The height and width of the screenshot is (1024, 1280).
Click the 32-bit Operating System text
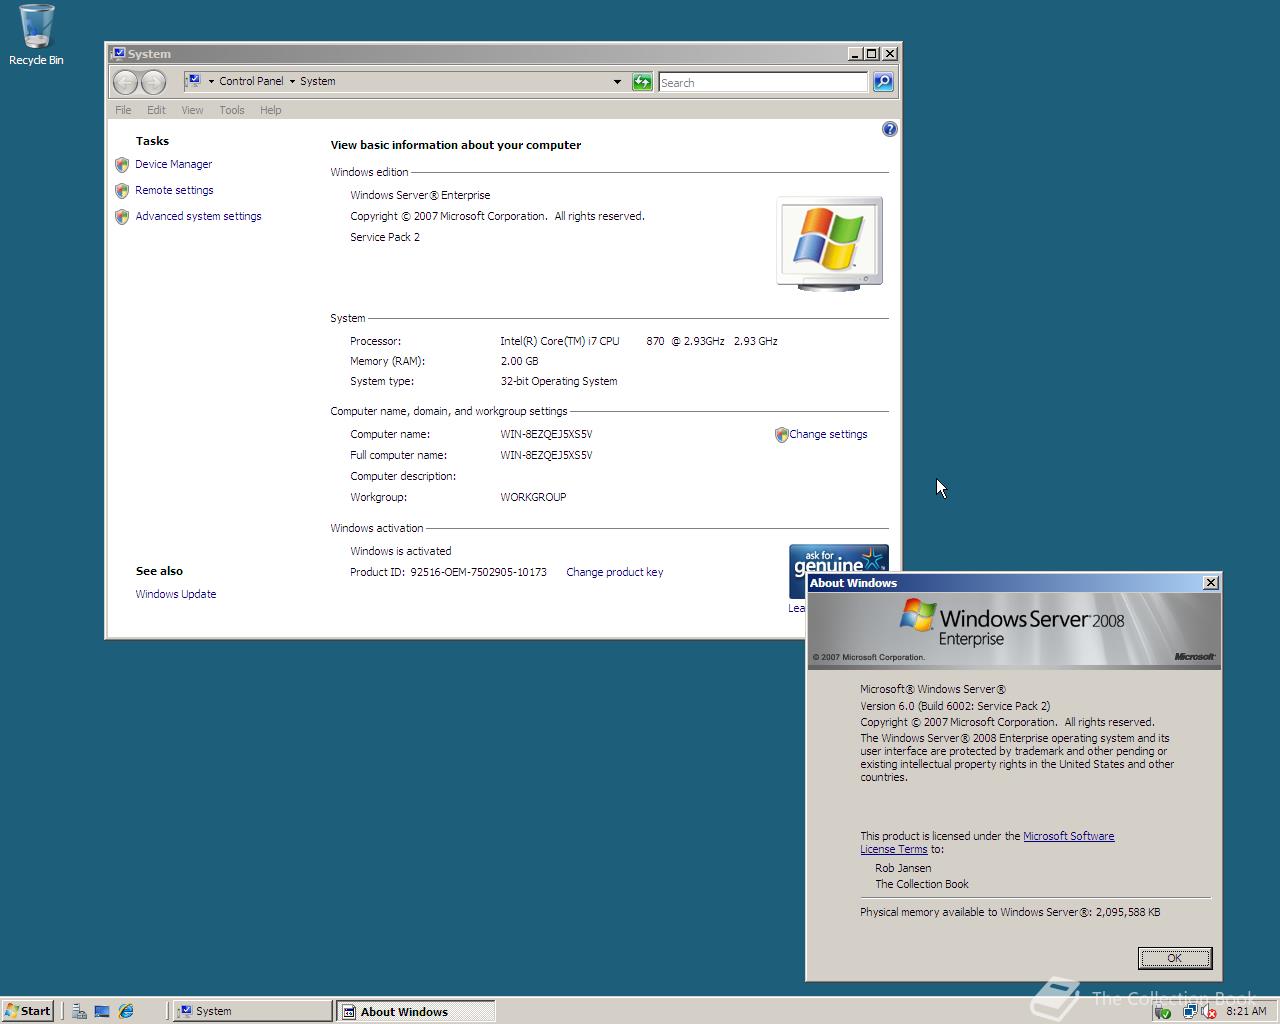coord(558,381)
